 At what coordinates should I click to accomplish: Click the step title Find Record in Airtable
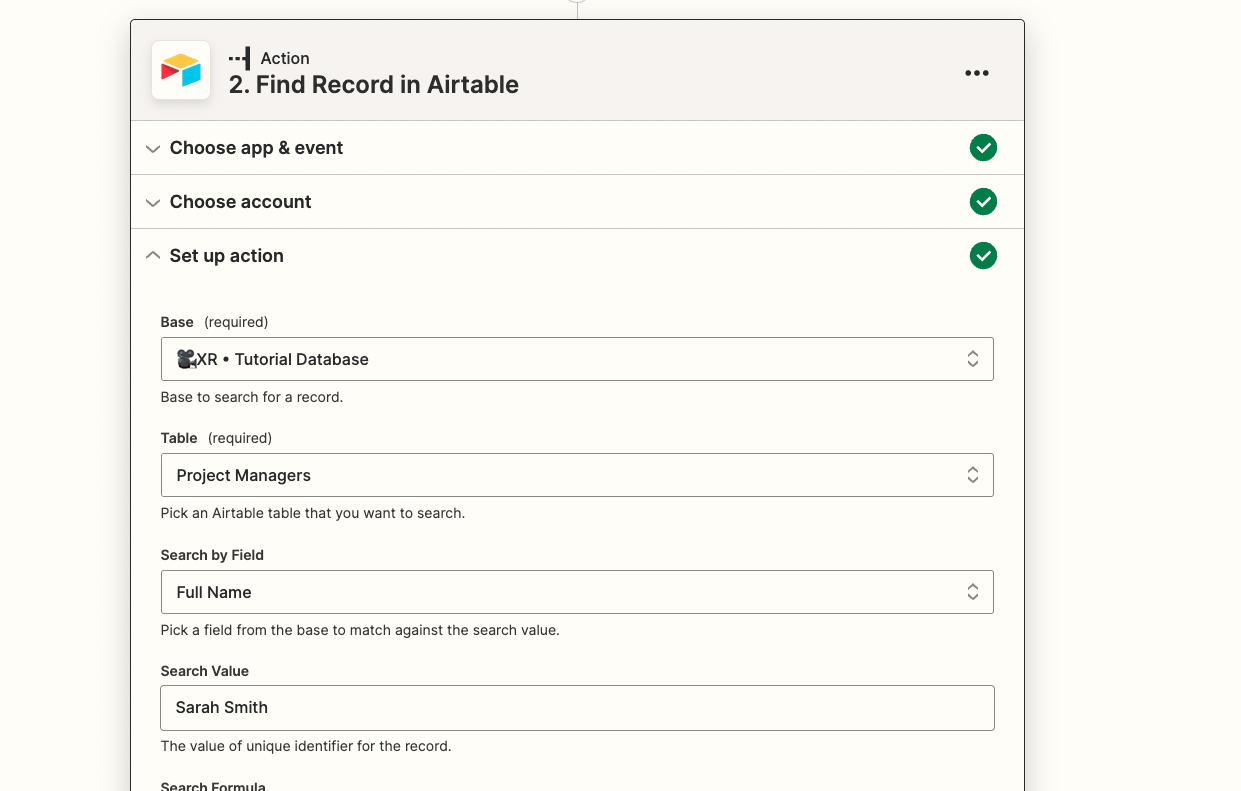[374, 85]
